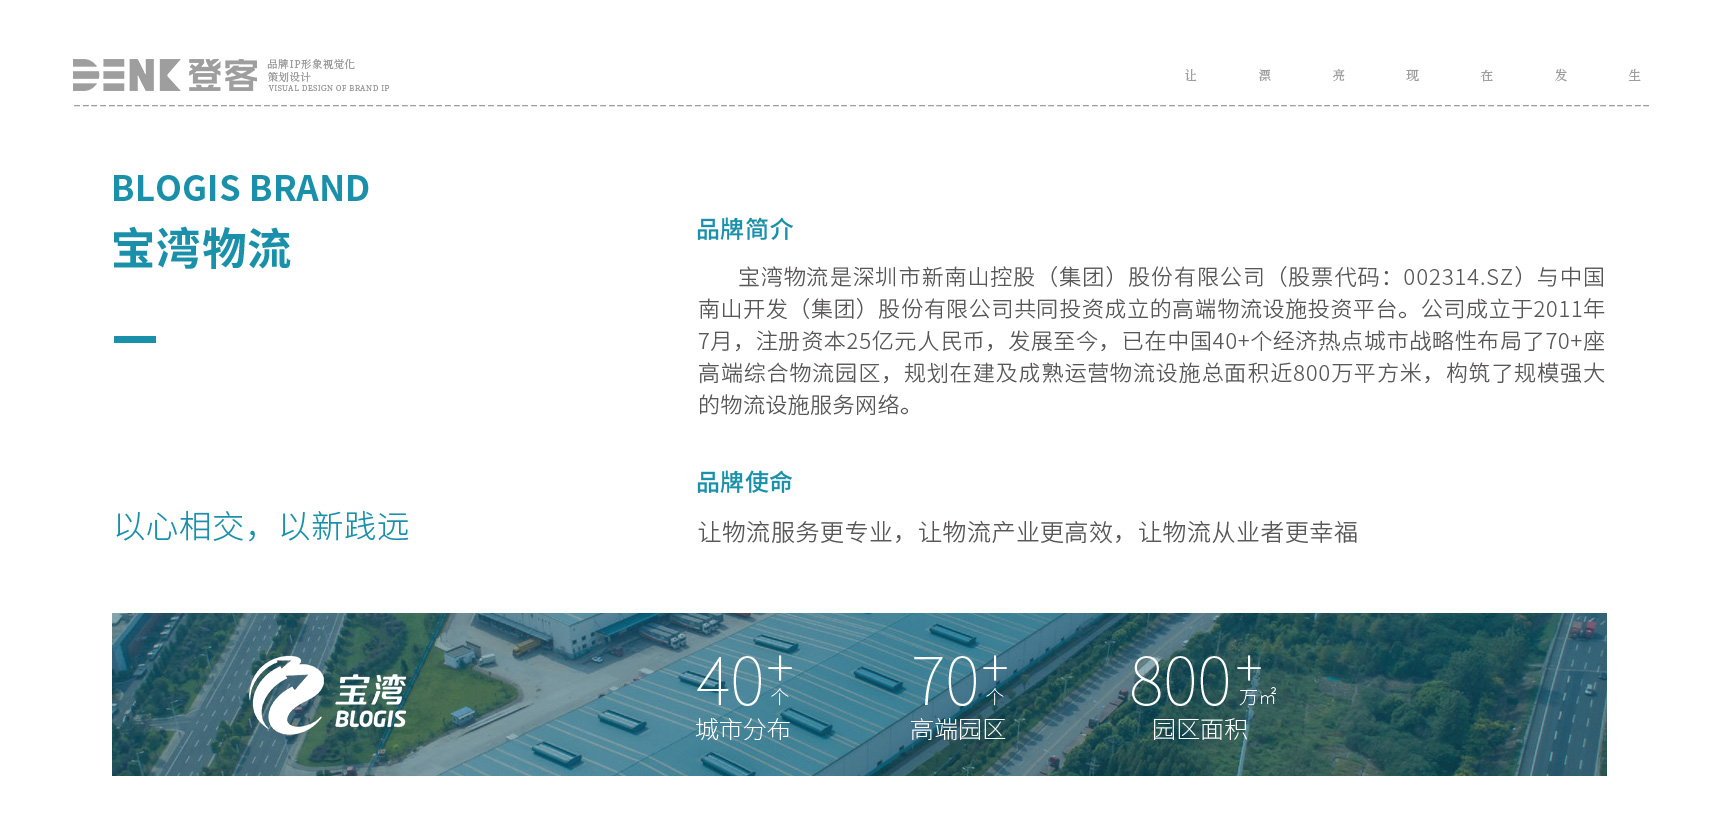Click the 宝湾 BLOGIS wordmark in the banner
This screenshot has width=1717, height=840.
(370, 702)
